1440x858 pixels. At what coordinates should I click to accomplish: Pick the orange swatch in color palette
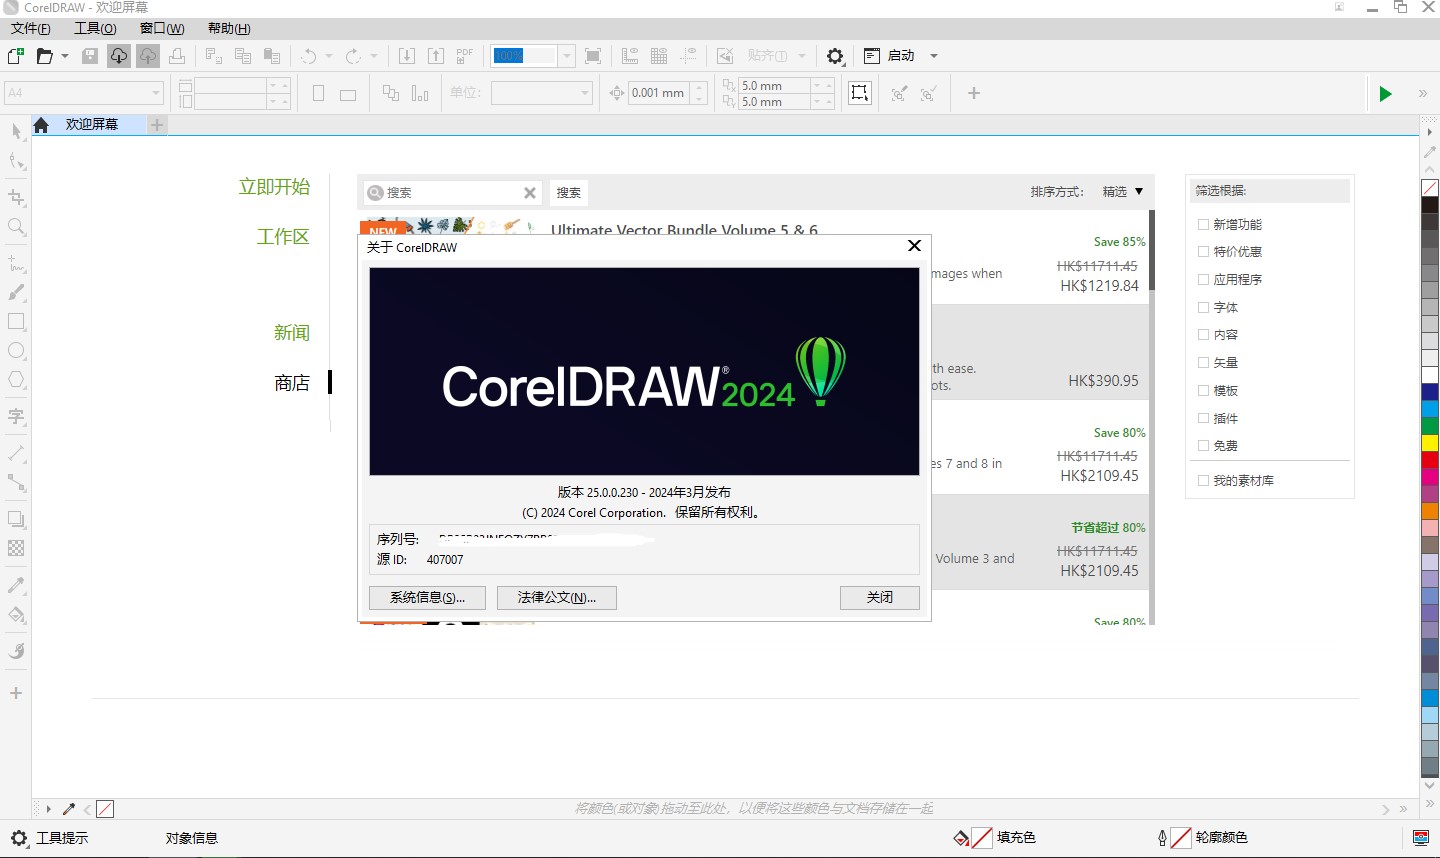1430,511
